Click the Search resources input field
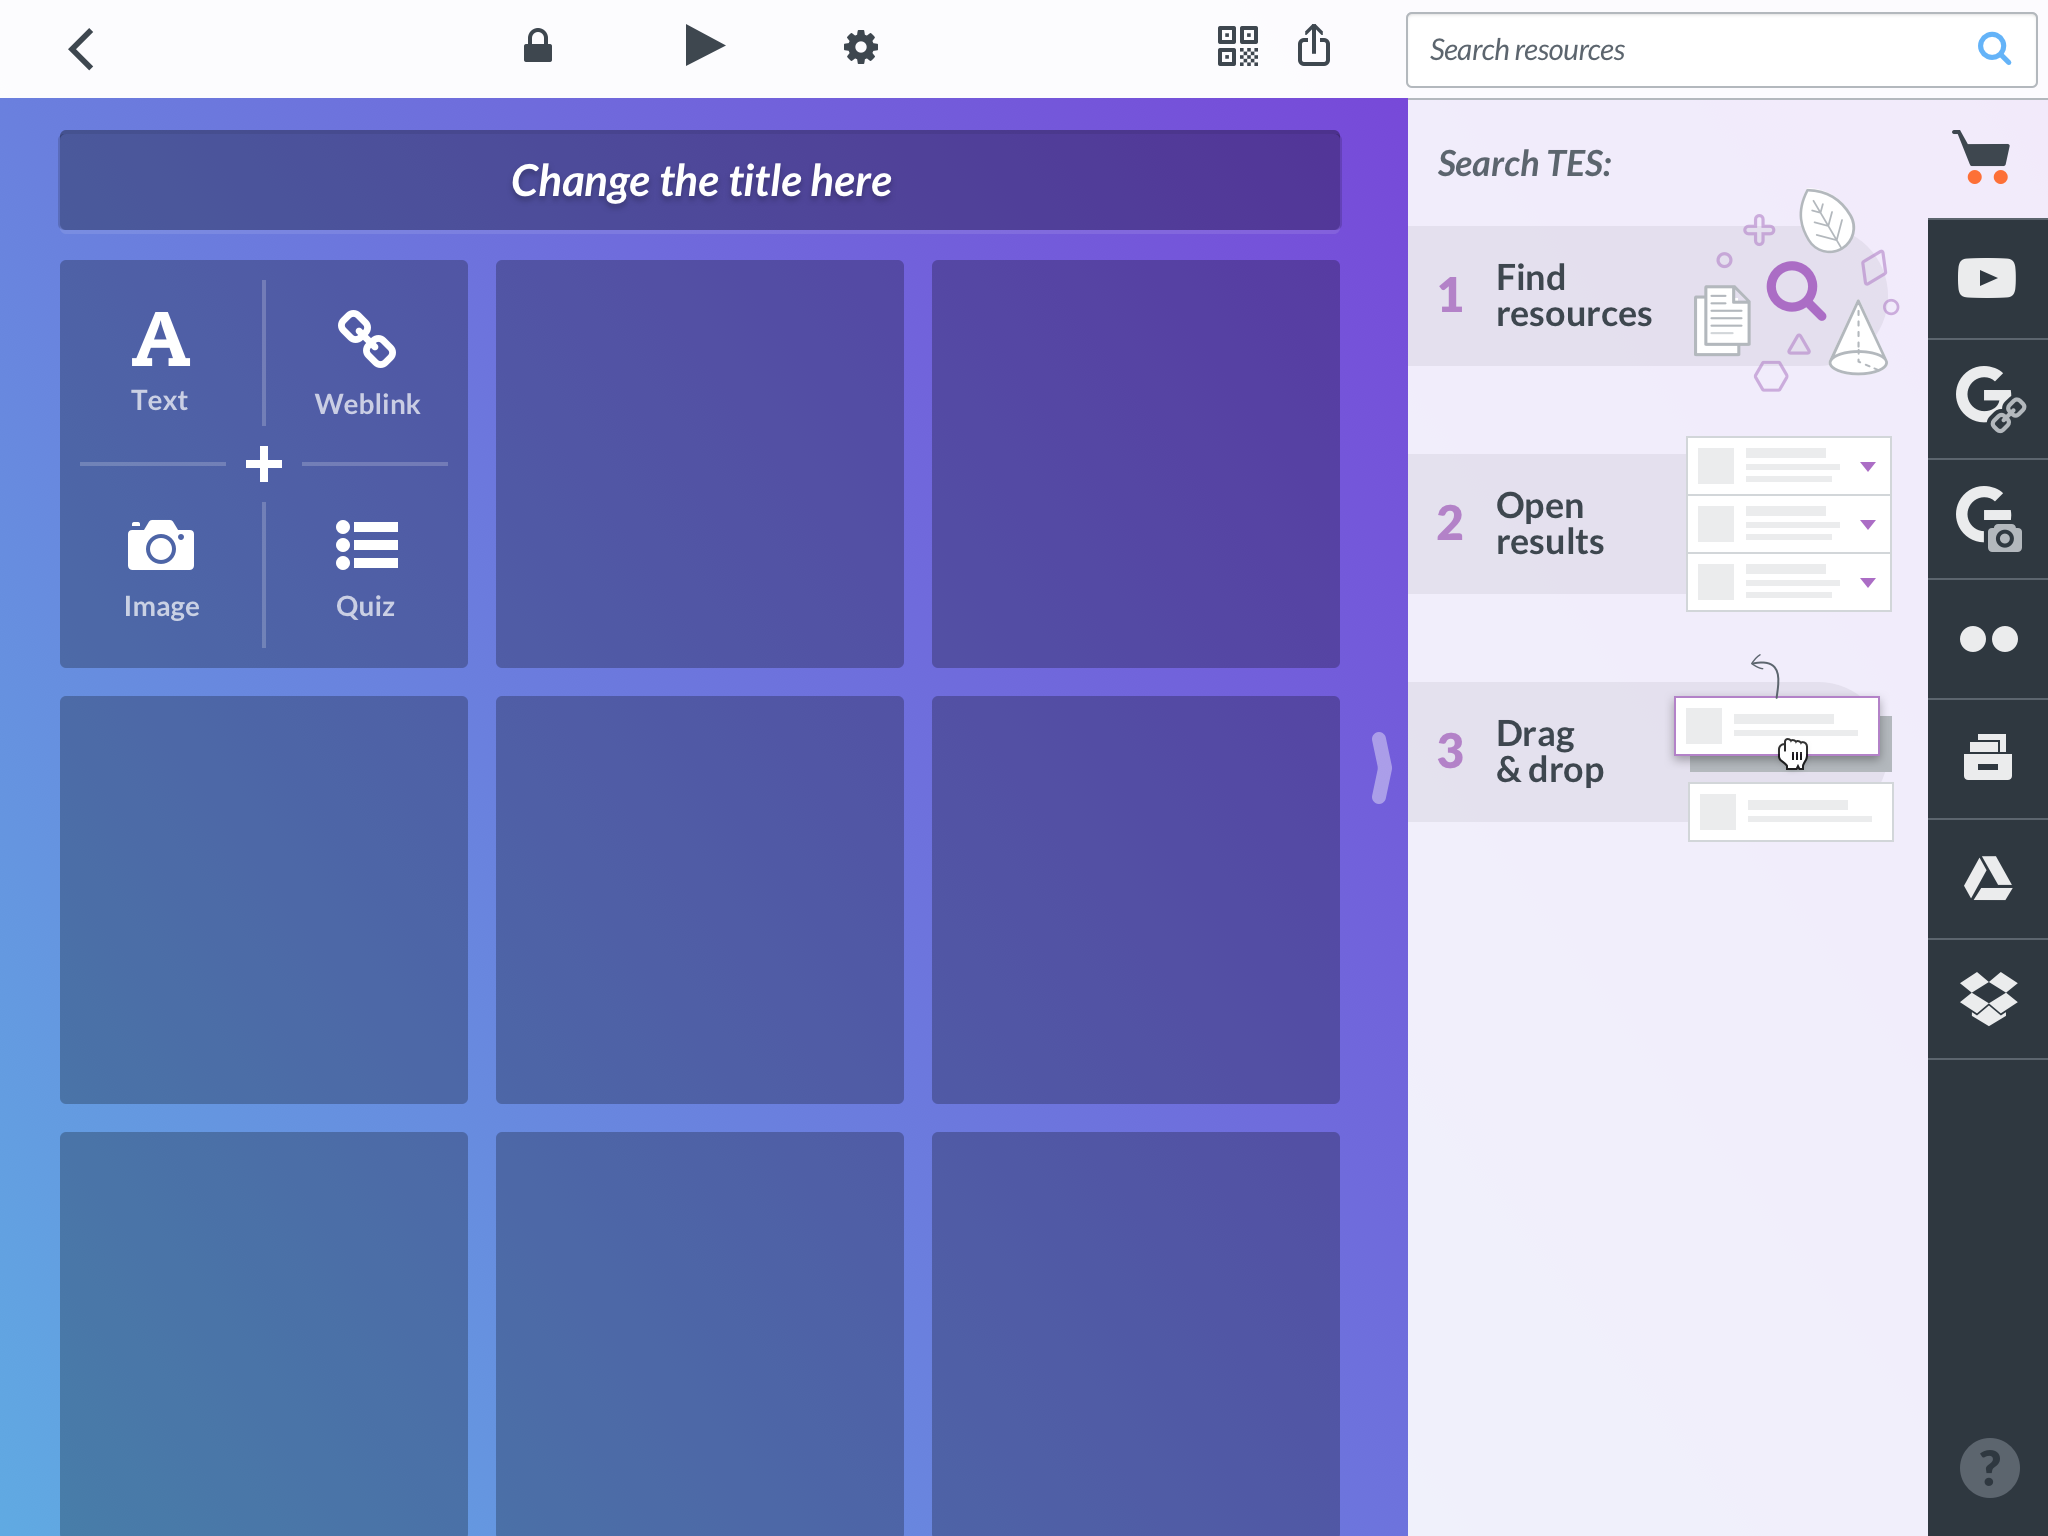The image size is (2048, 1536). coord(1690,50)
